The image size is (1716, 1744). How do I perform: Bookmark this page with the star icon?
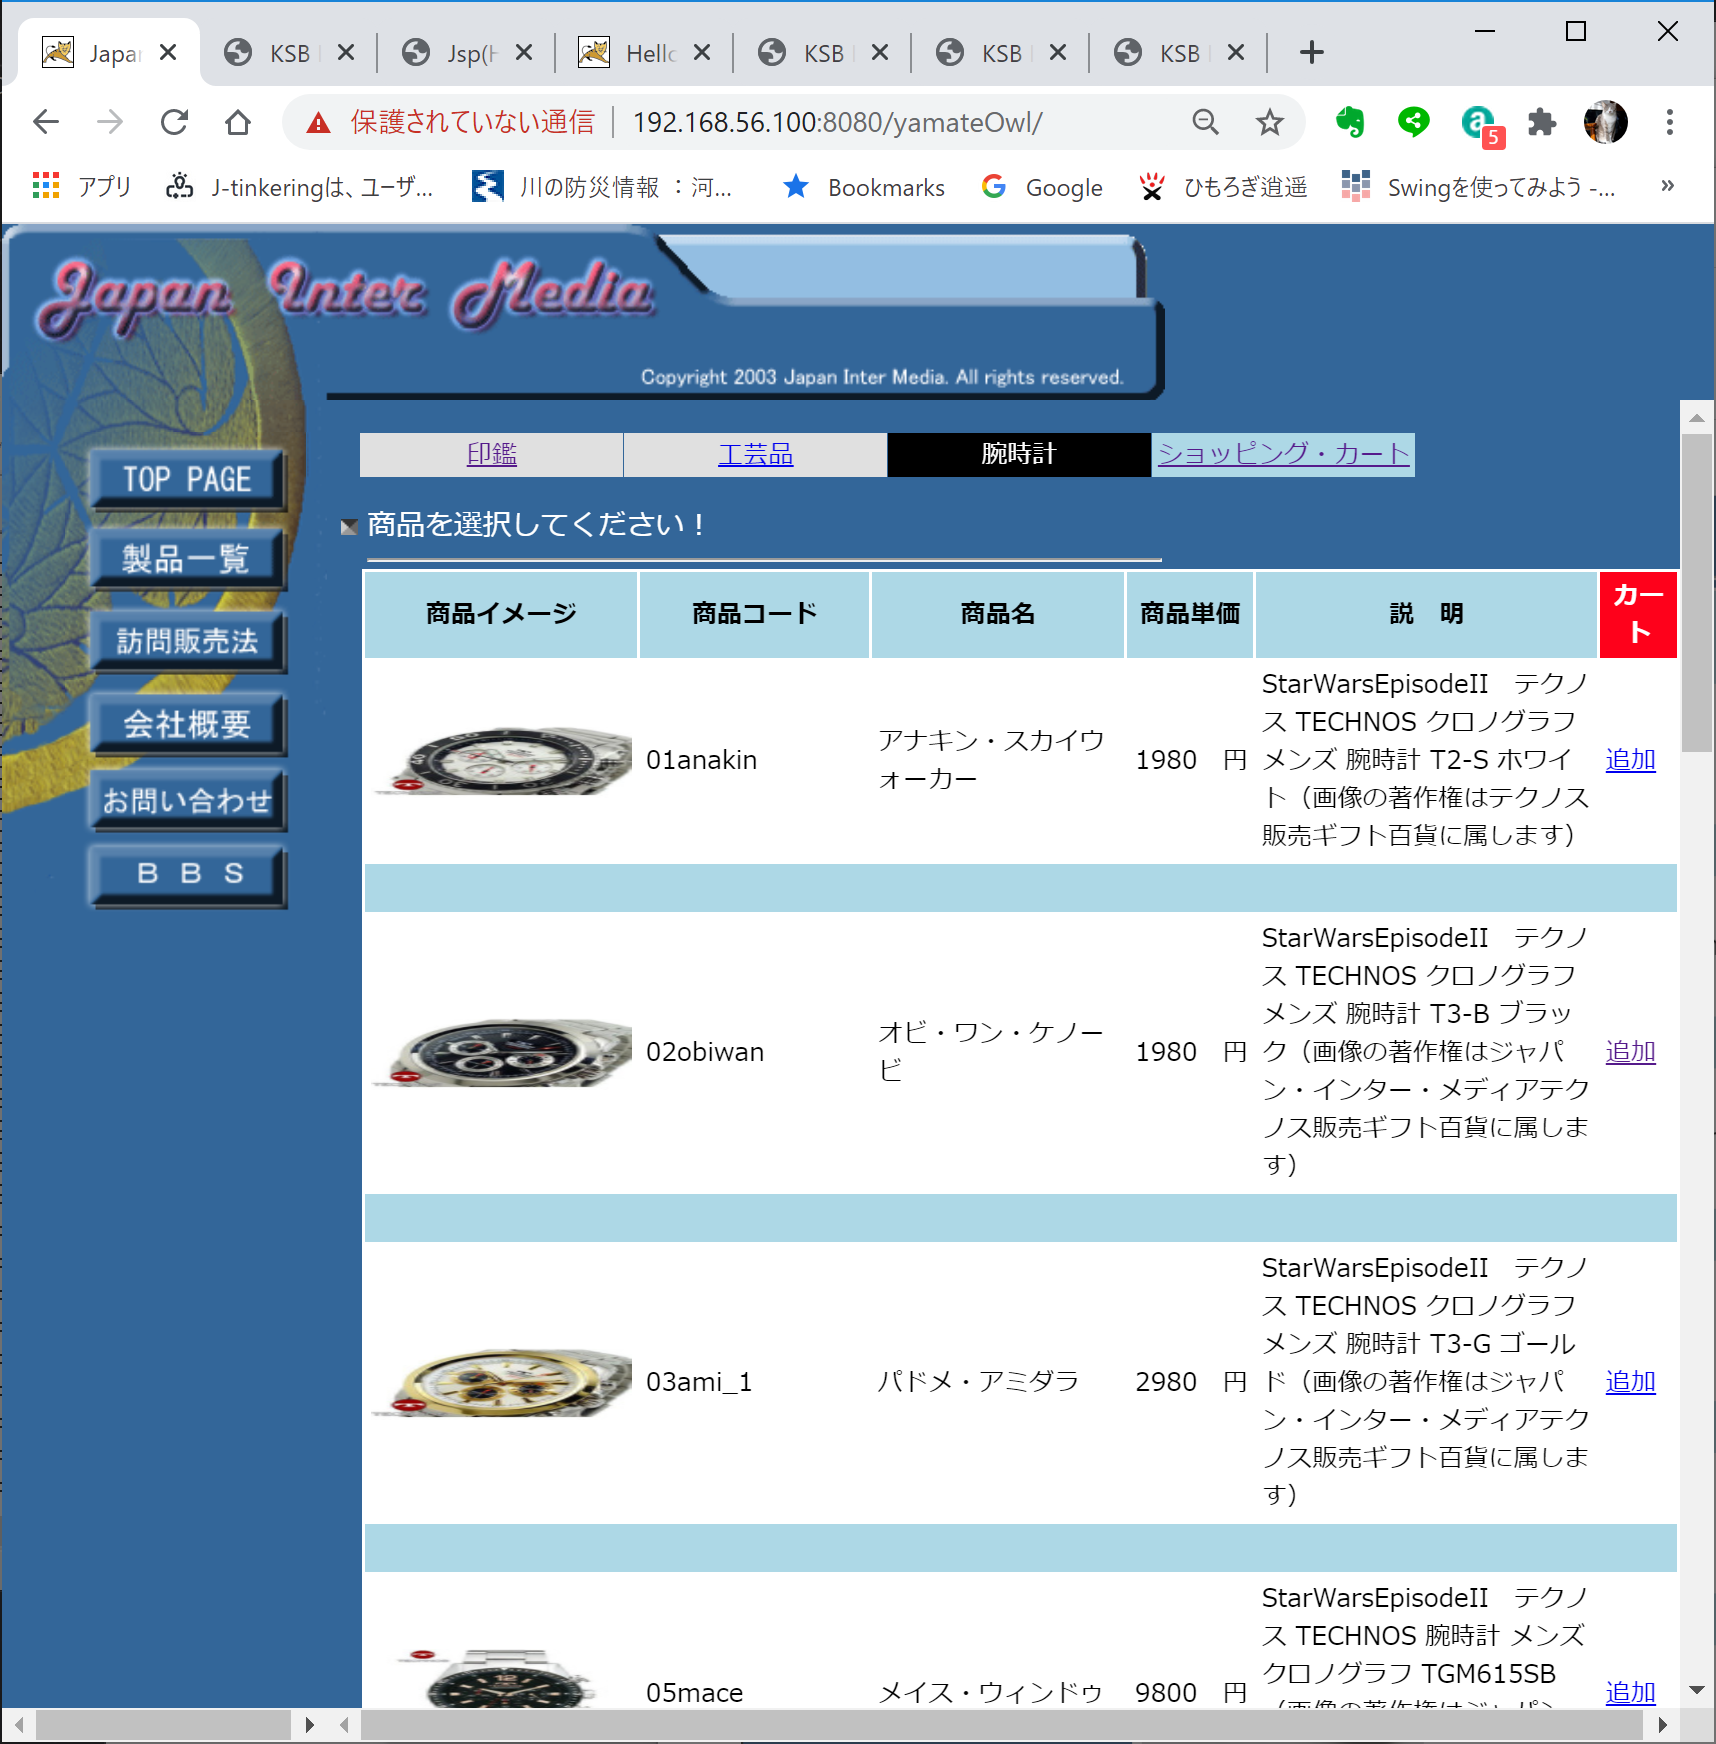1270,122
